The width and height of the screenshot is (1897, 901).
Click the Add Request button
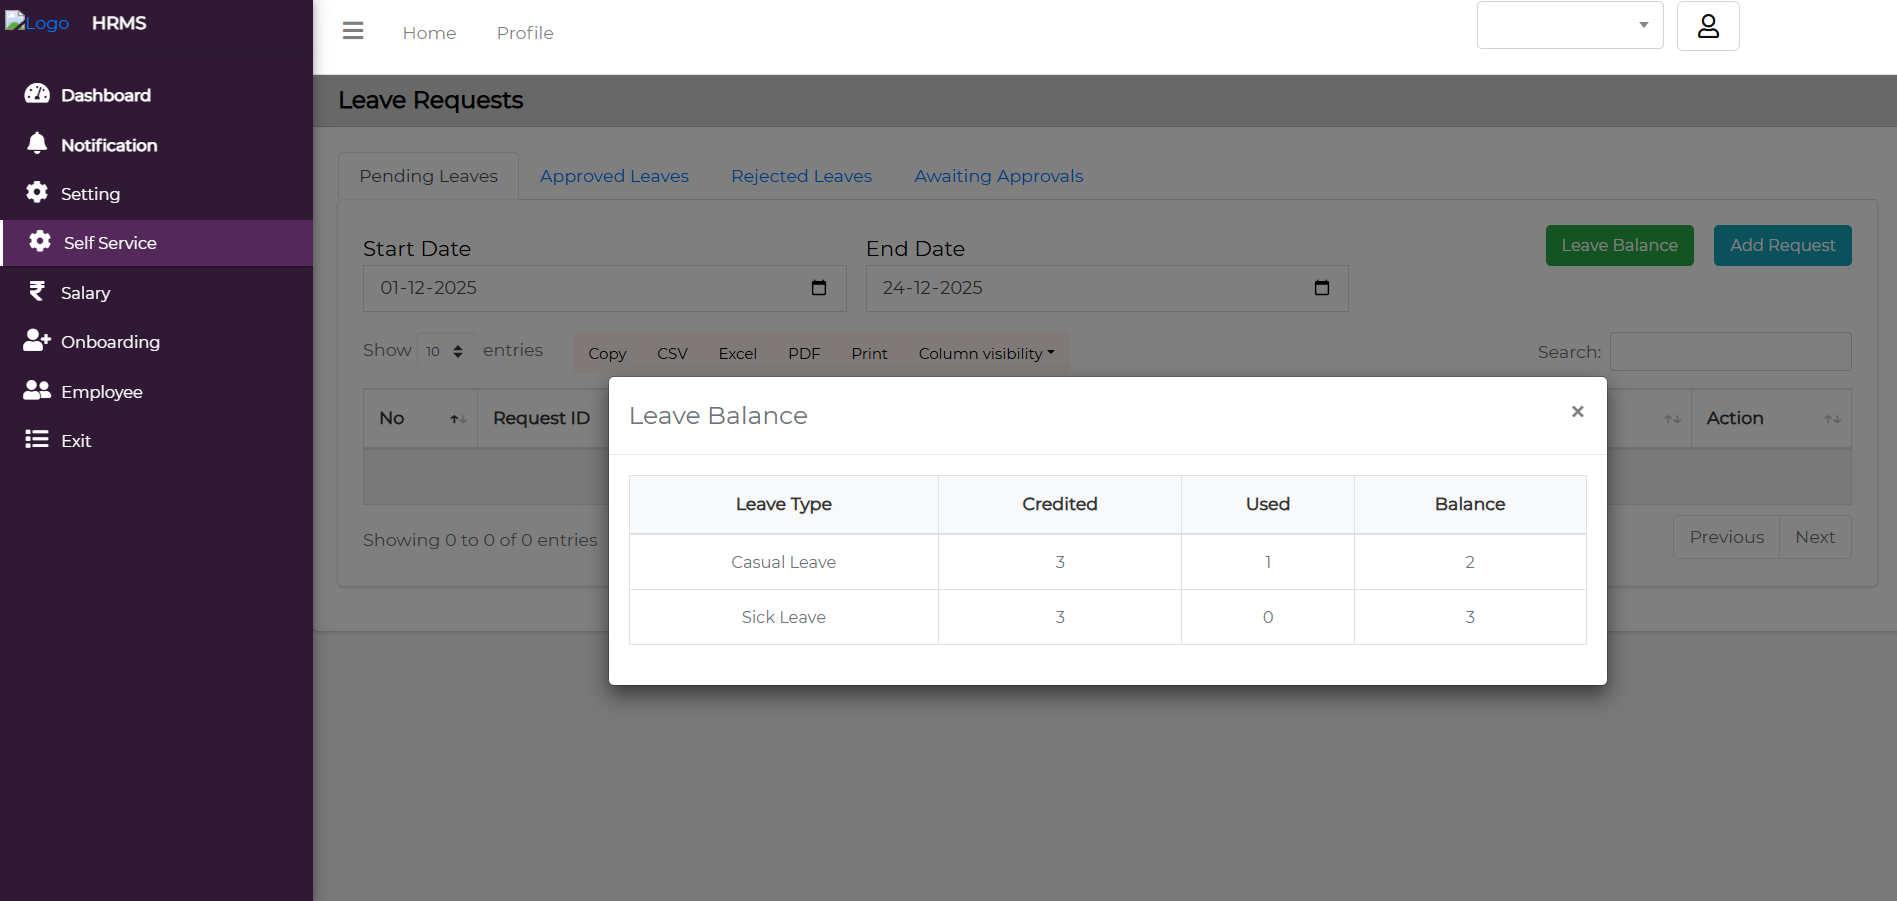pos(1782,246)
